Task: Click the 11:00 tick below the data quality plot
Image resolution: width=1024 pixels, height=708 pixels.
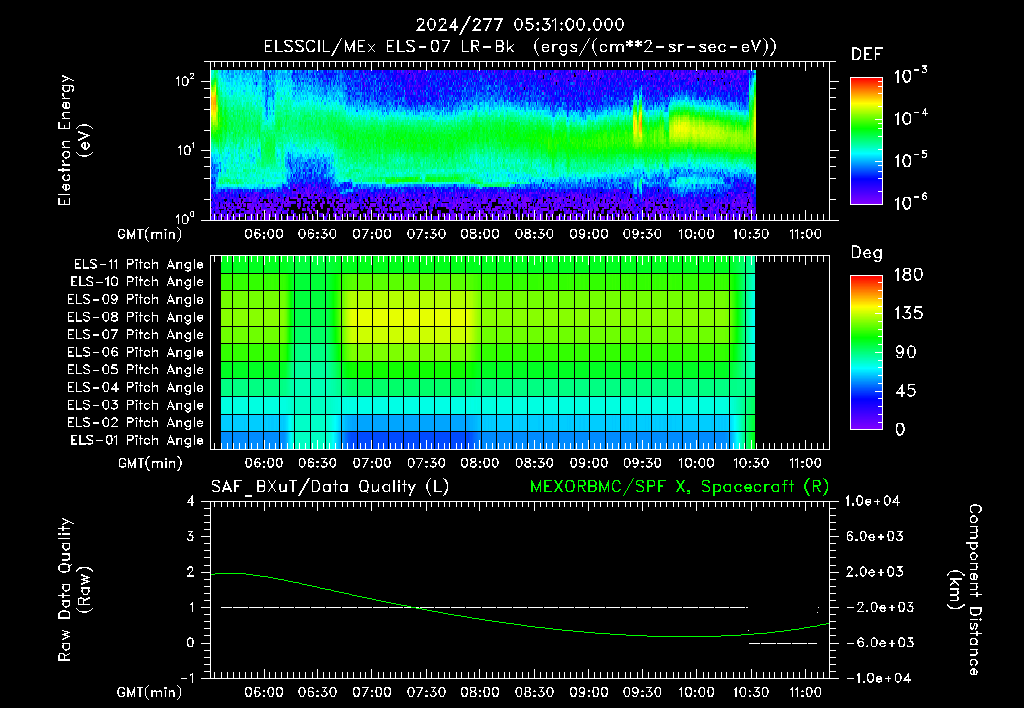Action: pyautogui.click(x=805, y=692)
